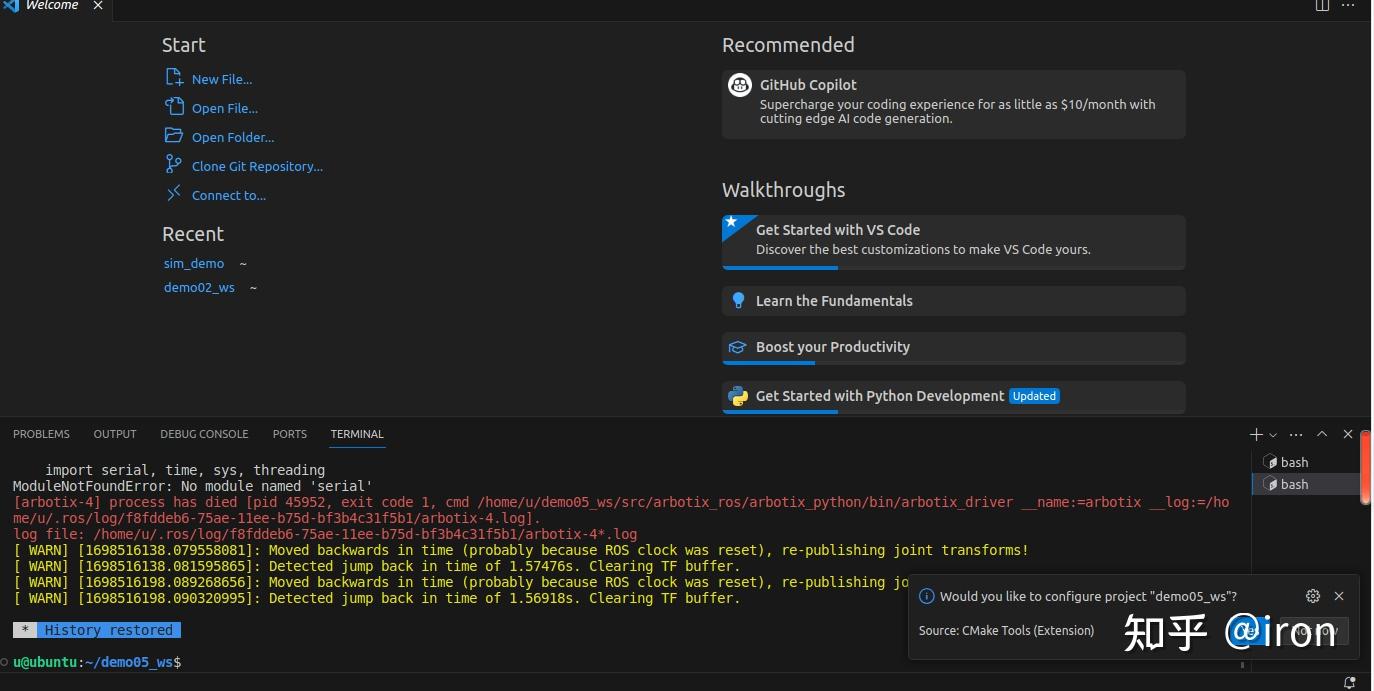Switch to the PROBLEMS tab
Image resolution: width=1374 pixels, height=691 pixels.
coord(41,434)
